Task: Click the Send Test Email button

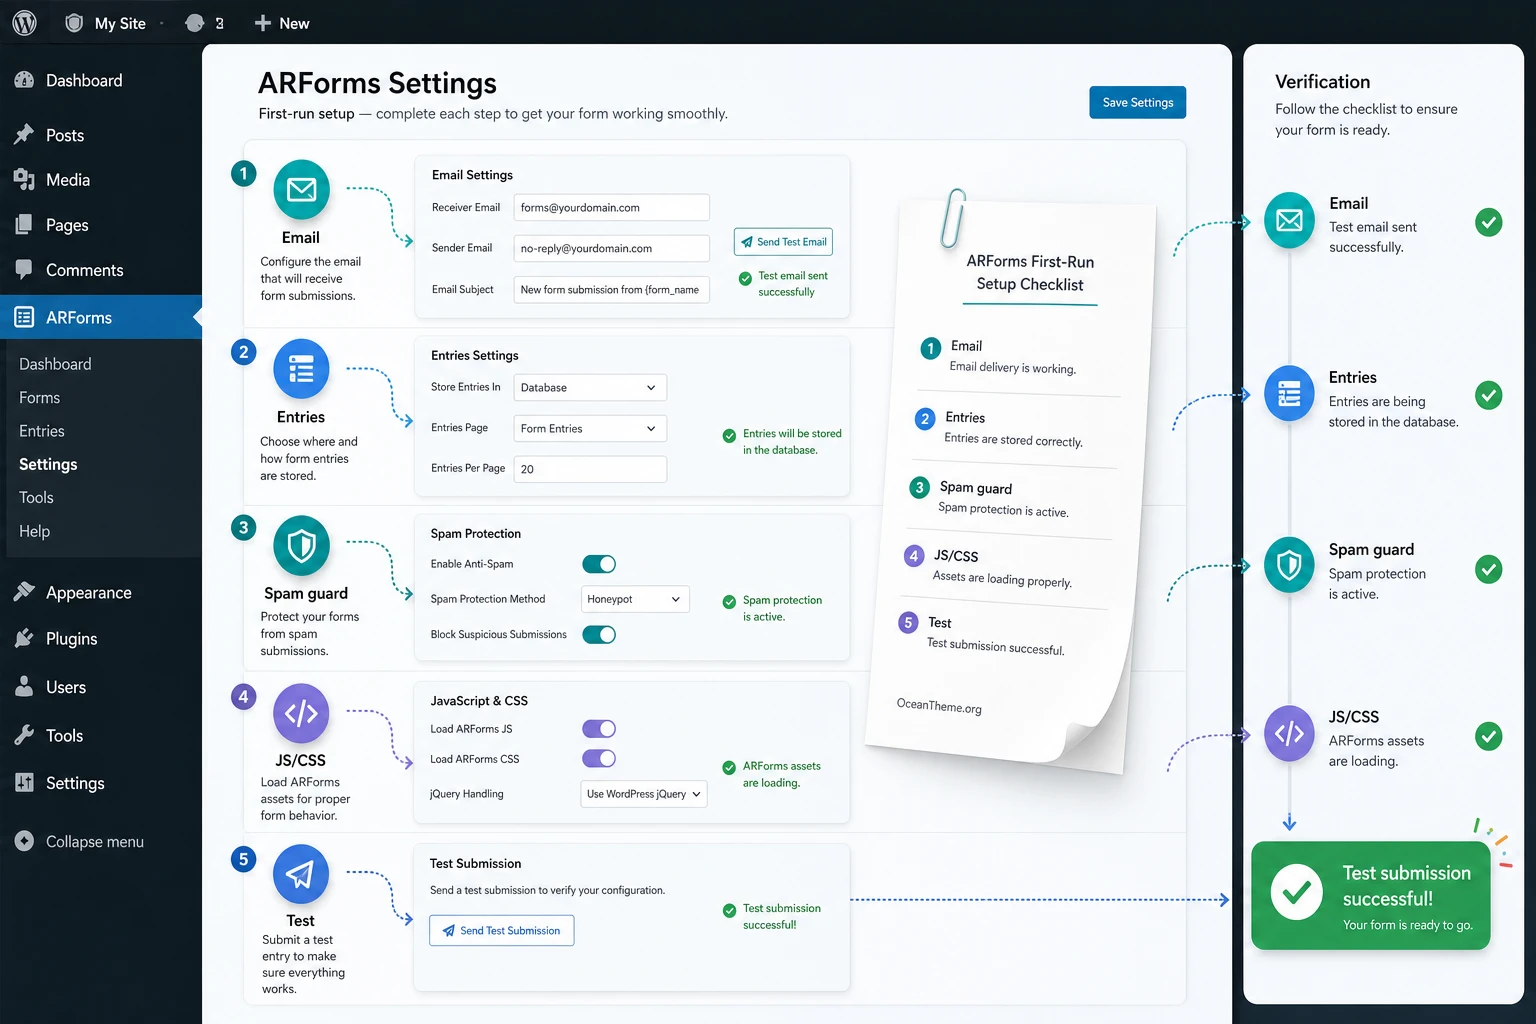Action: pyautogui.click(x=783, y=242)
